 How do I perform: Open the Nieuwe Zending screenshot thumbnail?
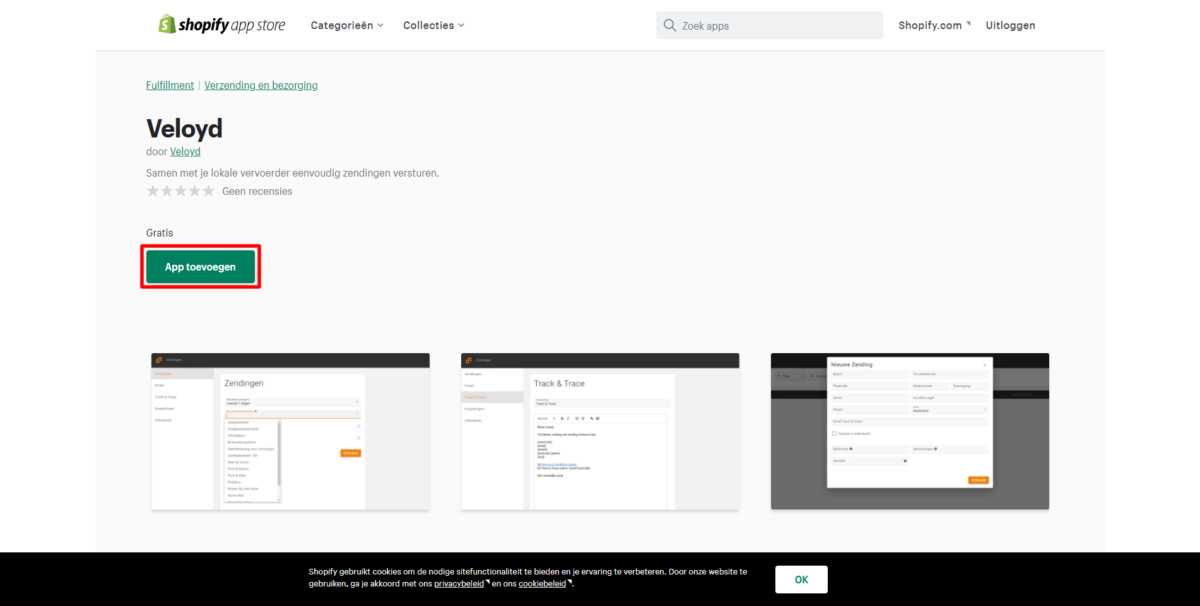(909, 431)
